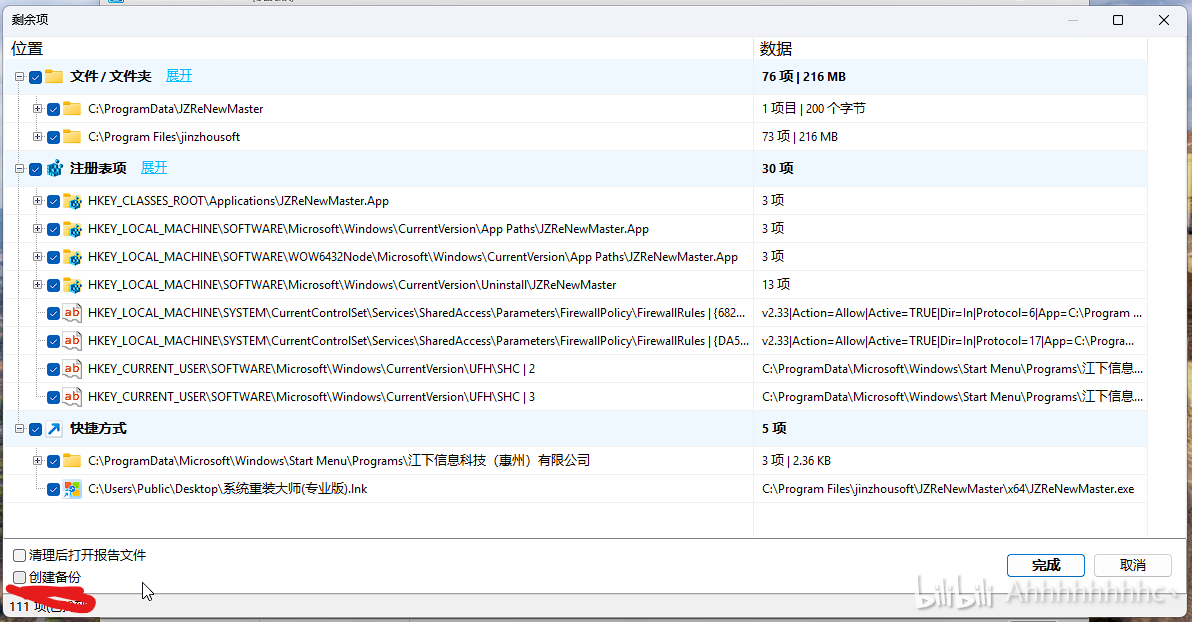Select the Protocol=17 firewall rule data cell

(948, 341)
